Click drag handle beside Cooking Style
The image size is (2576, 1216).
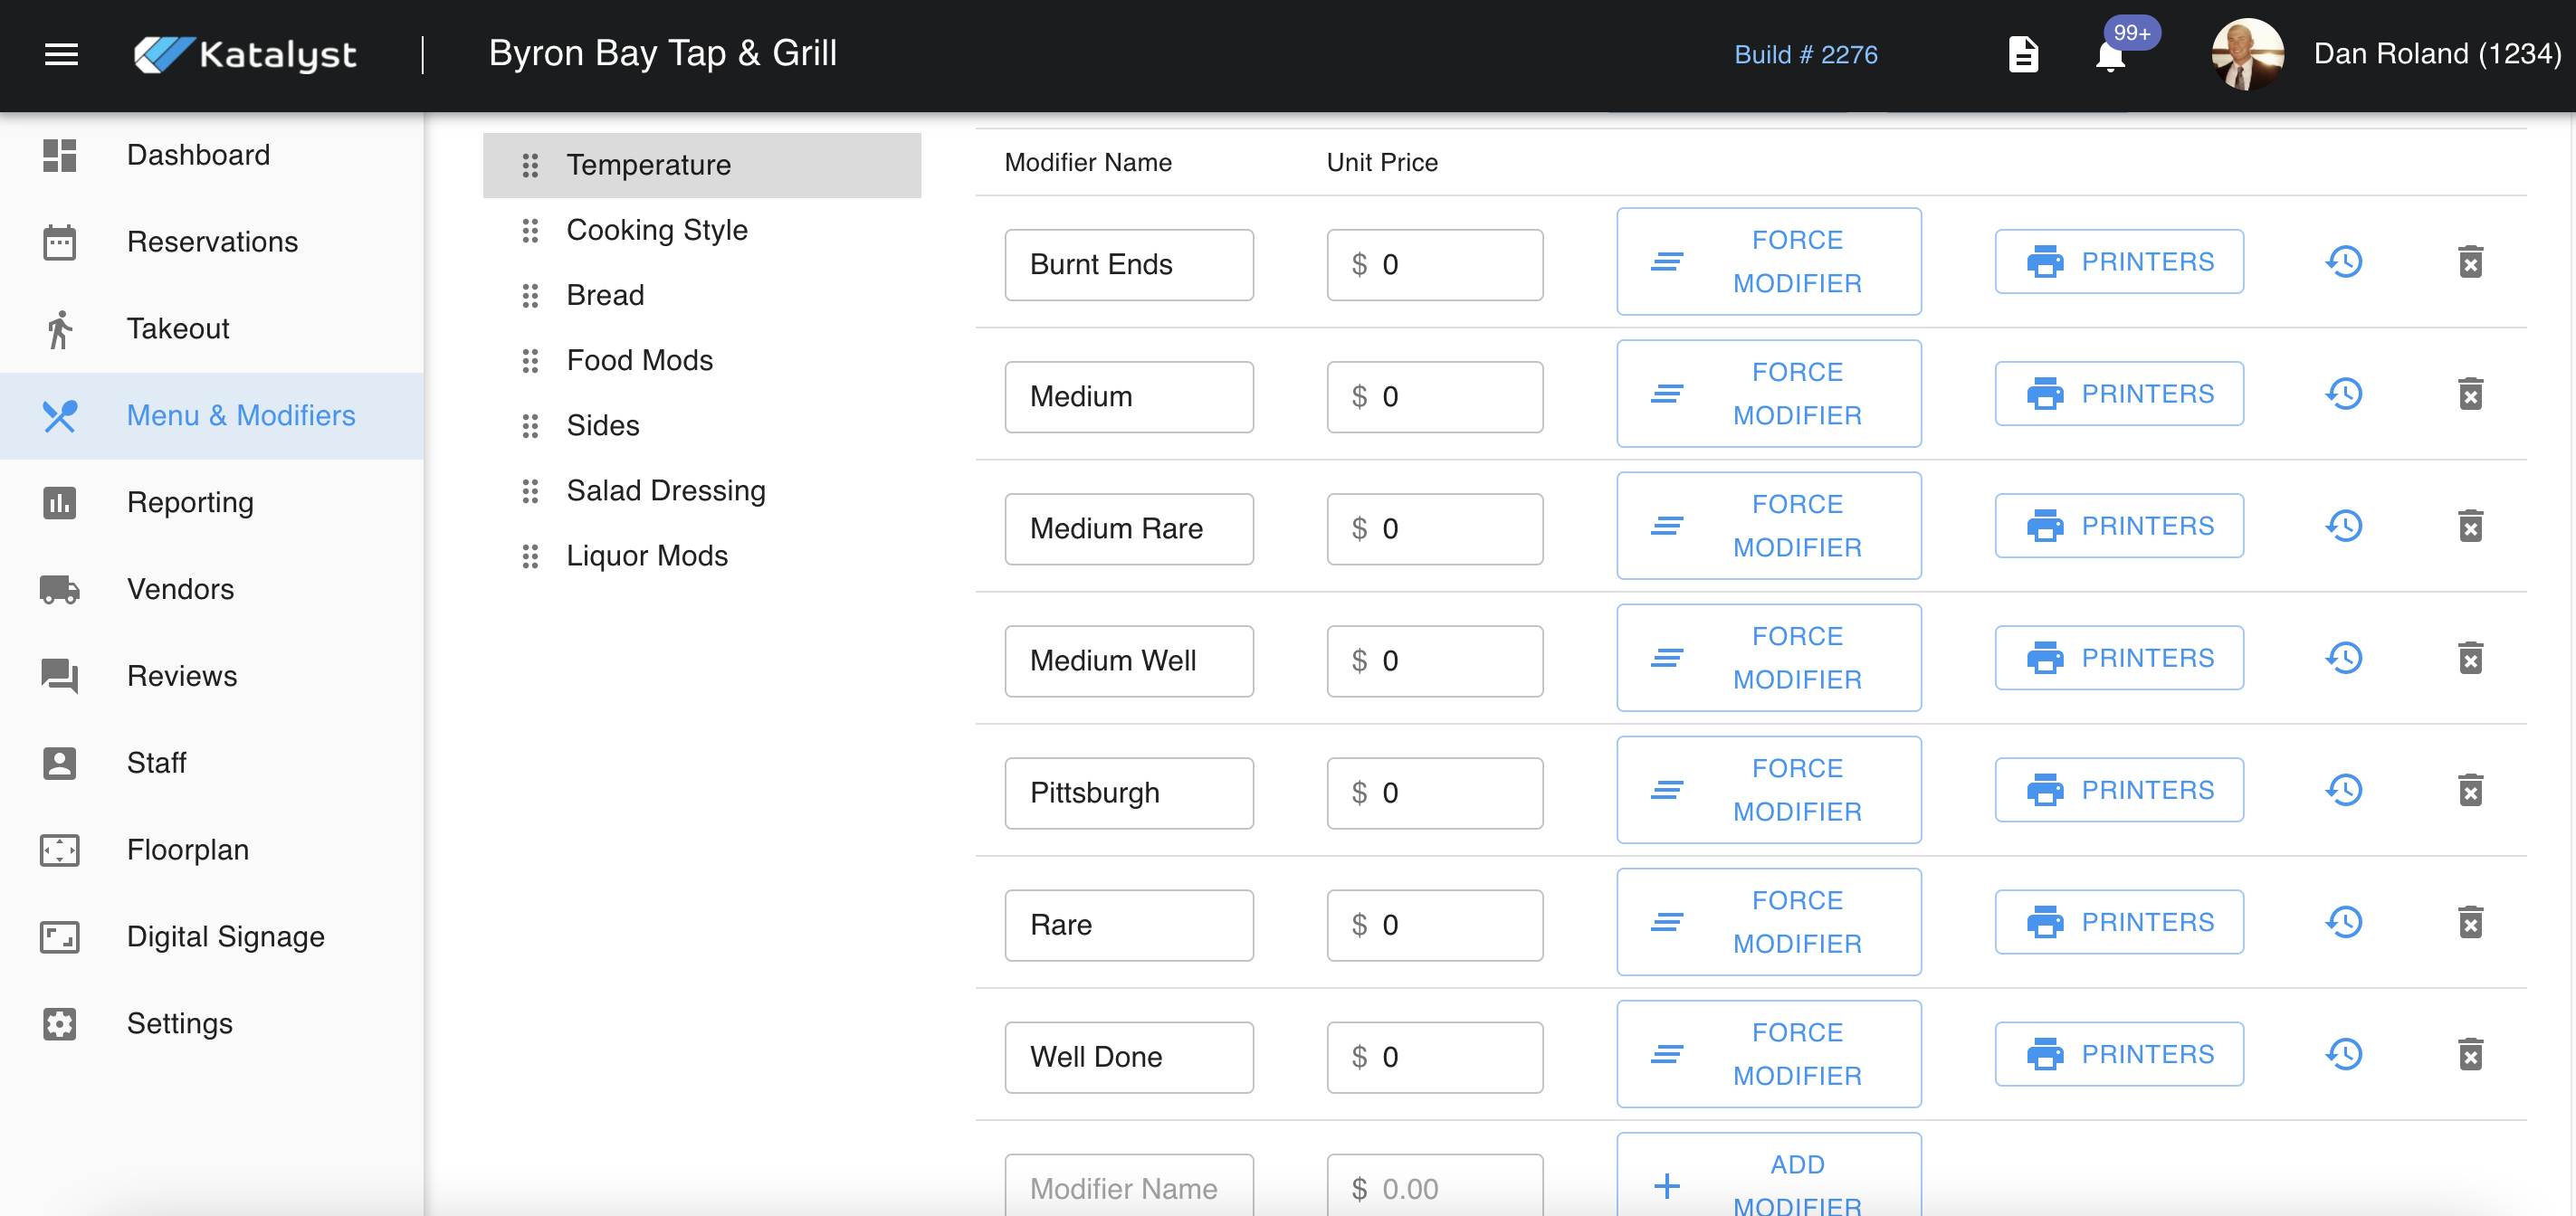530,230
